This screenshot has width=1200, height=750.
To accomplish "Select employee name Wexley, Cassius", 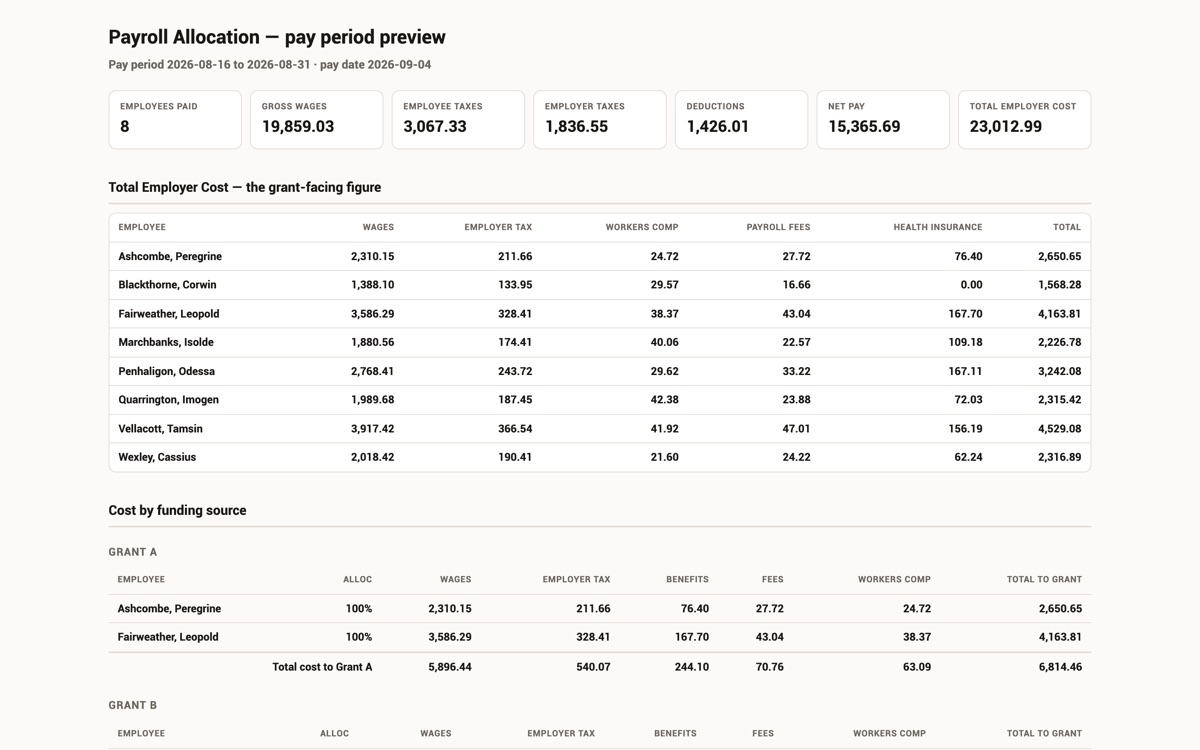I will point(157,457).
